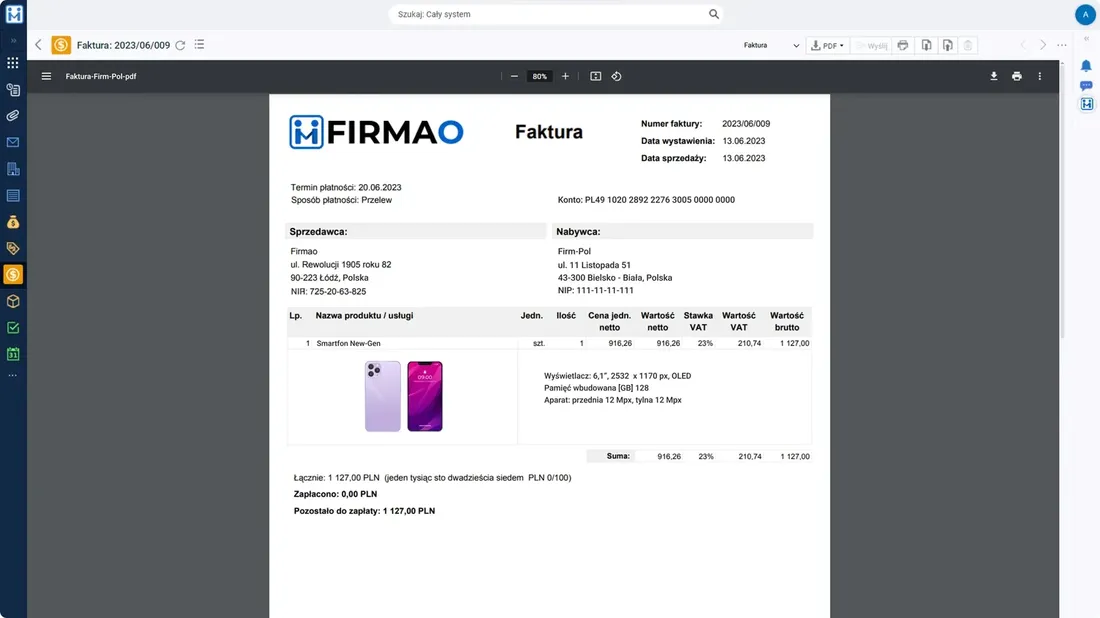Click the back arrow next to the invoice title

[37, 44]
